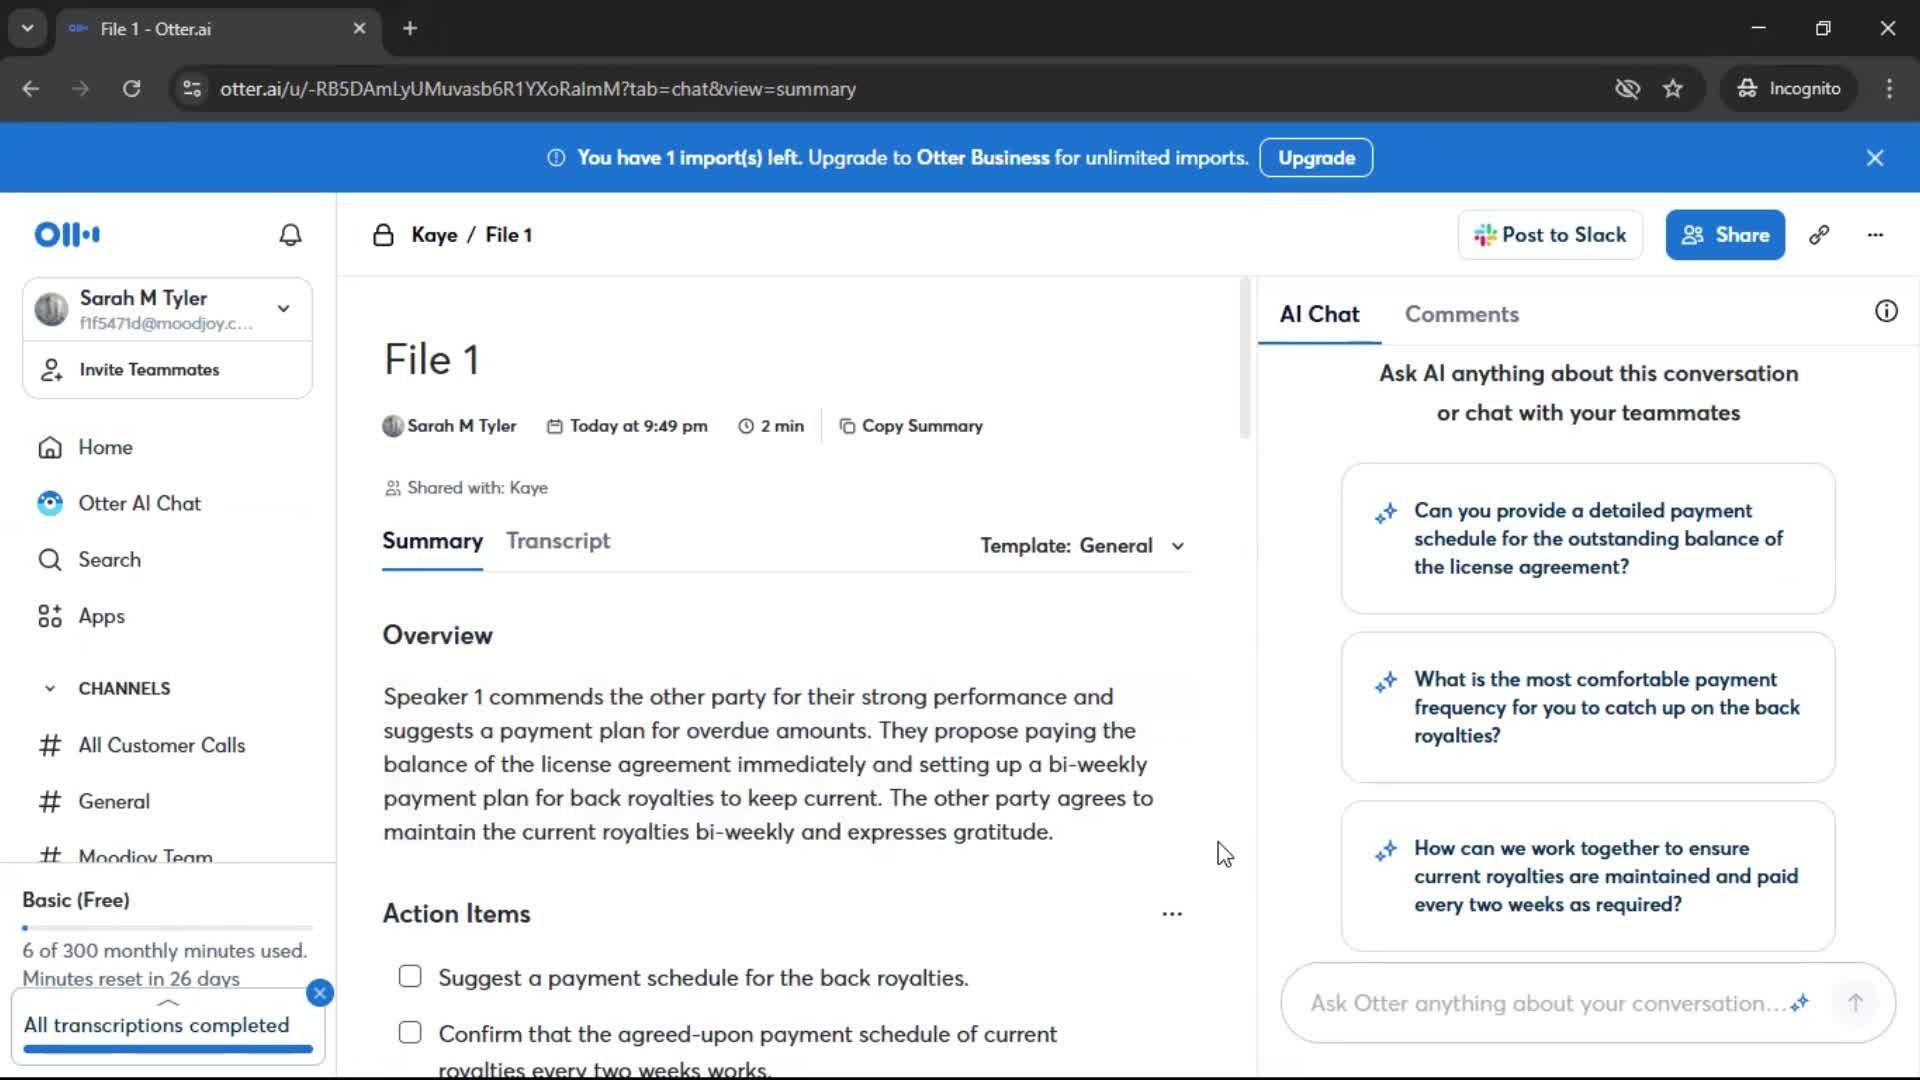Viewport: 1920px width, 1080px height.
Task: Open the AI Chat info icon
Action: 1886,311
